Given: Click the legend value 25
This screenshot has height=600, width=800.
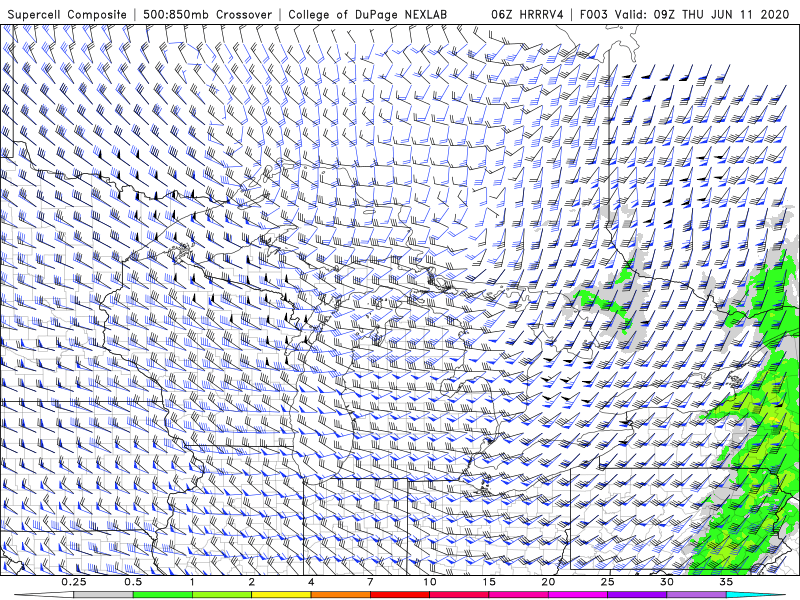Looking at the screenshot, I should click(607, 582).
